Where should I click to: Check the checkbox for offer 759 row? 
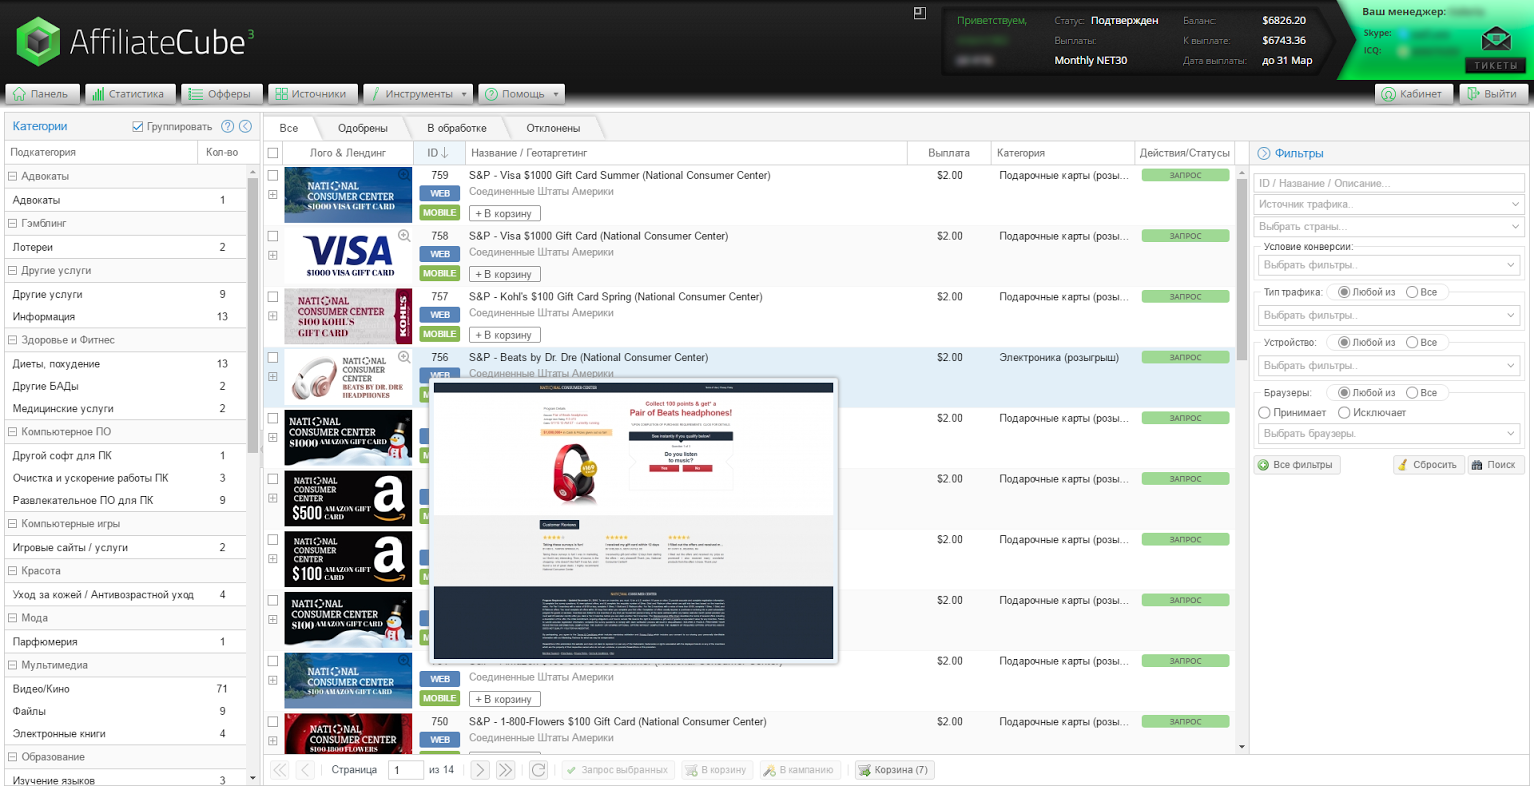pyautogui.click(x=273, y=175)
